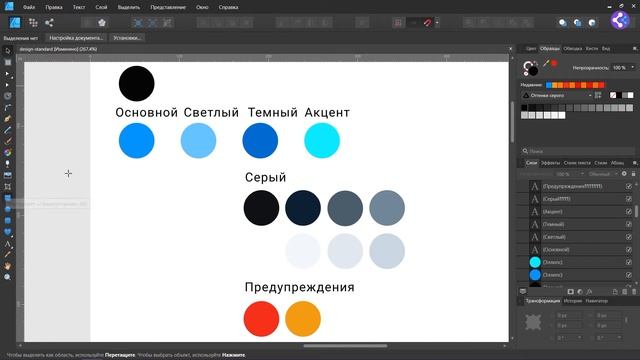Image resolution: width=640 pixels, height=360 pixels.
Task: Pick the blue recent color swatch
Action: click(549, 85)
